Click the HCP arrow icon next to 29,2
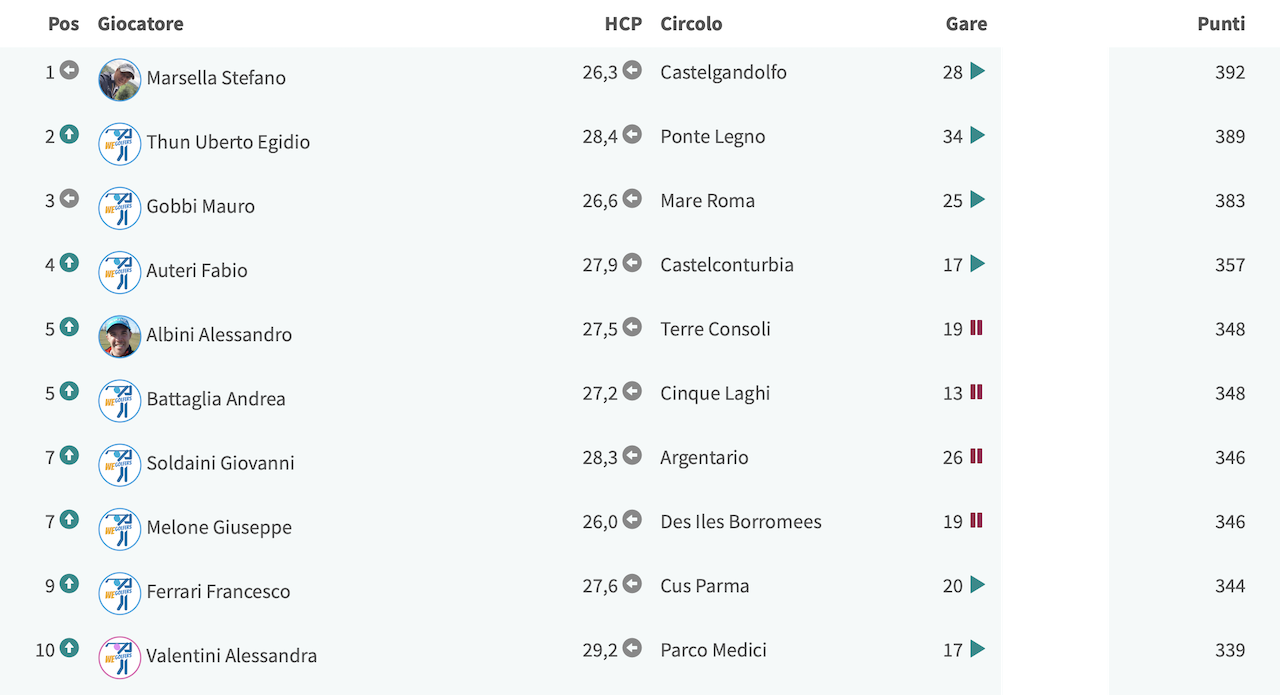Image resolution: width=1280 pixels, height=695 pixels. click(632, 648)
